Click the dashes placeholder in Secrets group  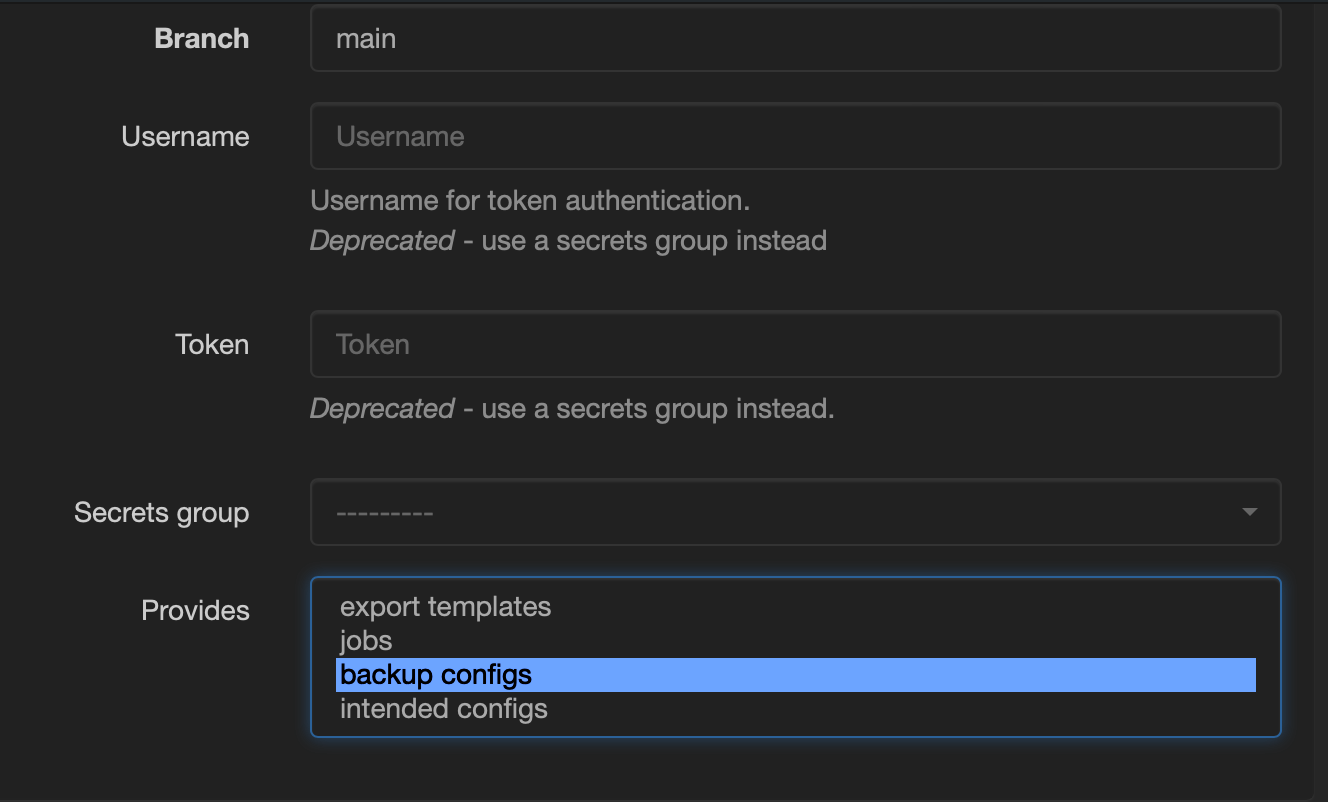(x=384, y=513)
